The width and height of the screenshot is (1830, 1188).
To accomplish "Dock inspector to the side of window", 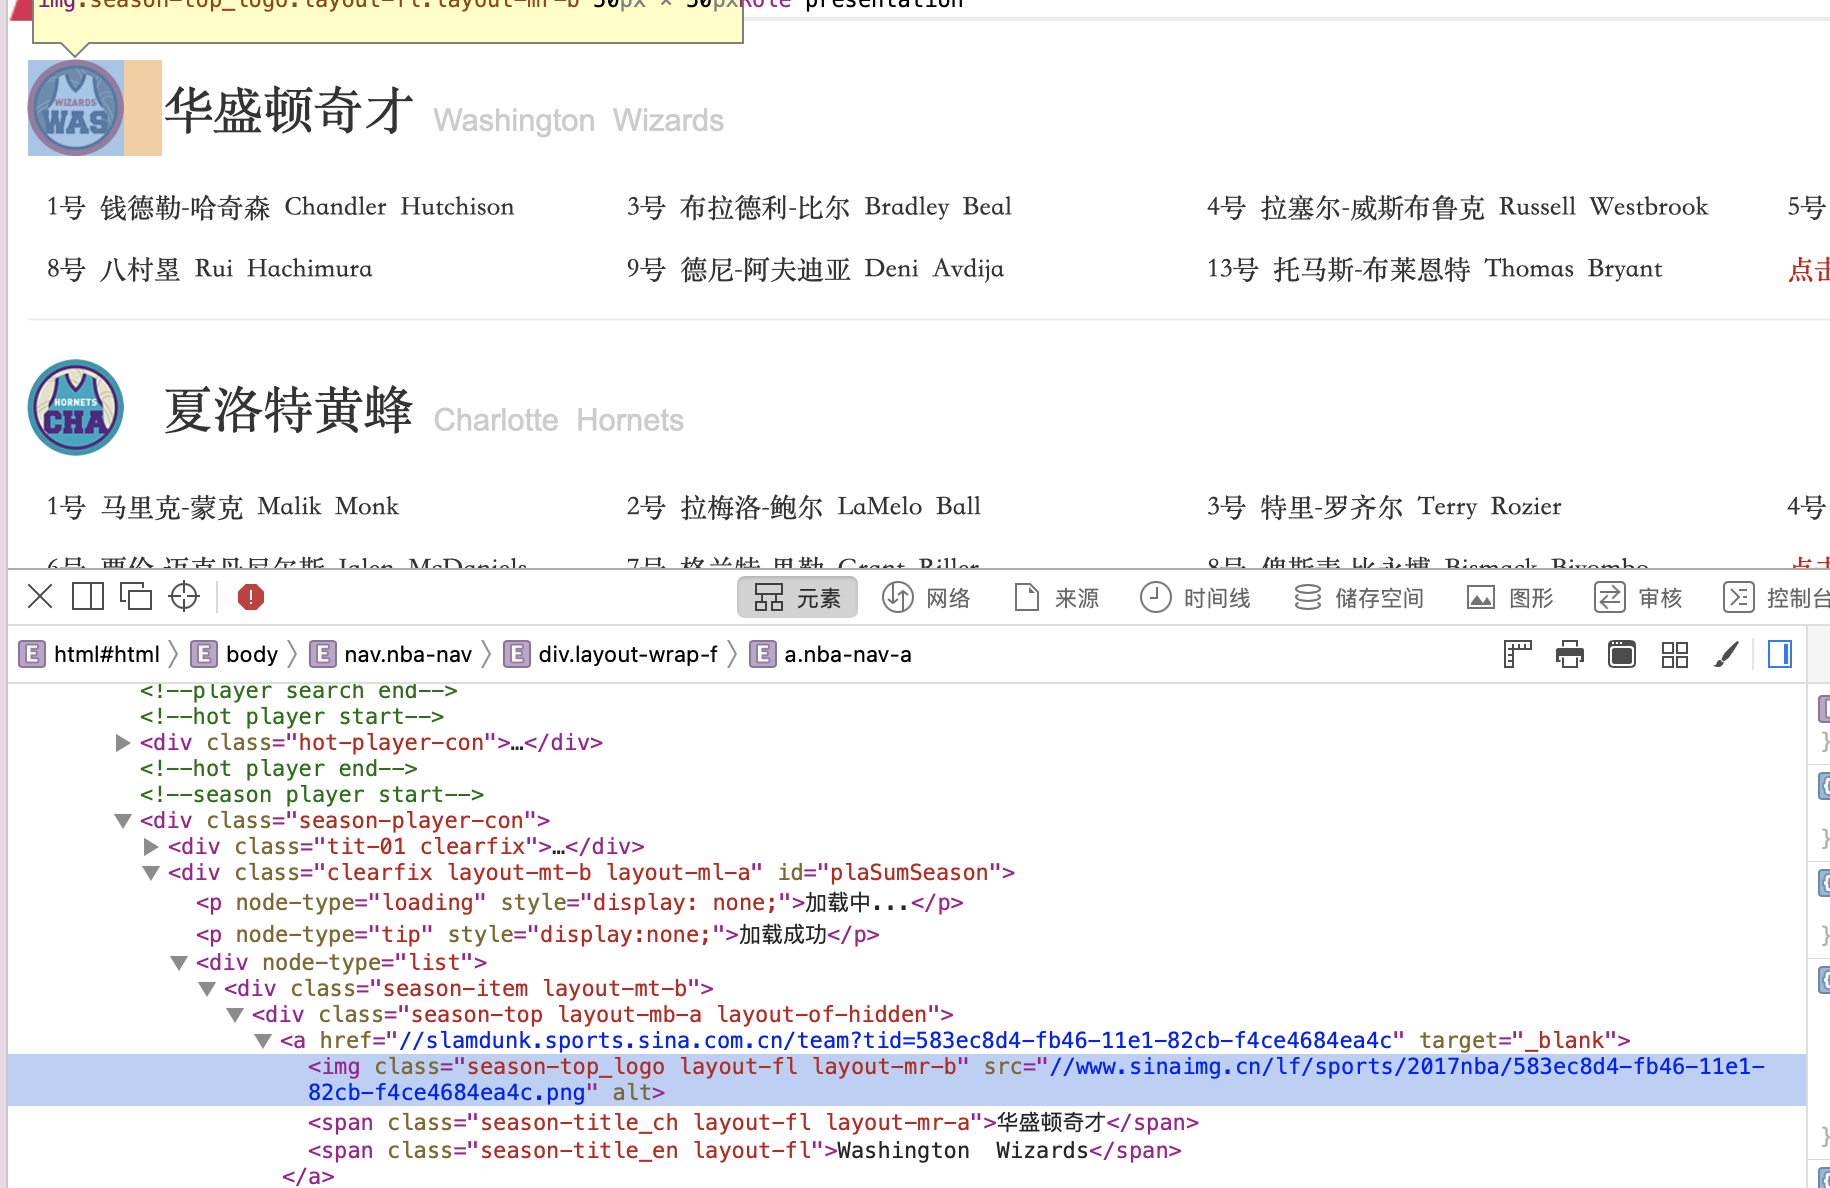I will pyautogui.click(x=88, y=597).
